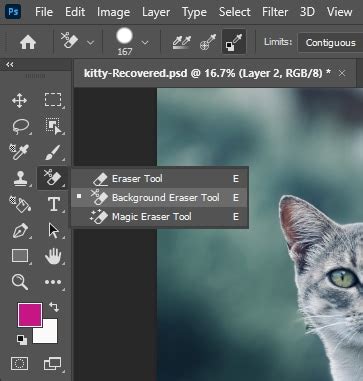Viewport: 363px width, 381px height.
Task: Change screen mode button
Action: (x=53, y=364)
